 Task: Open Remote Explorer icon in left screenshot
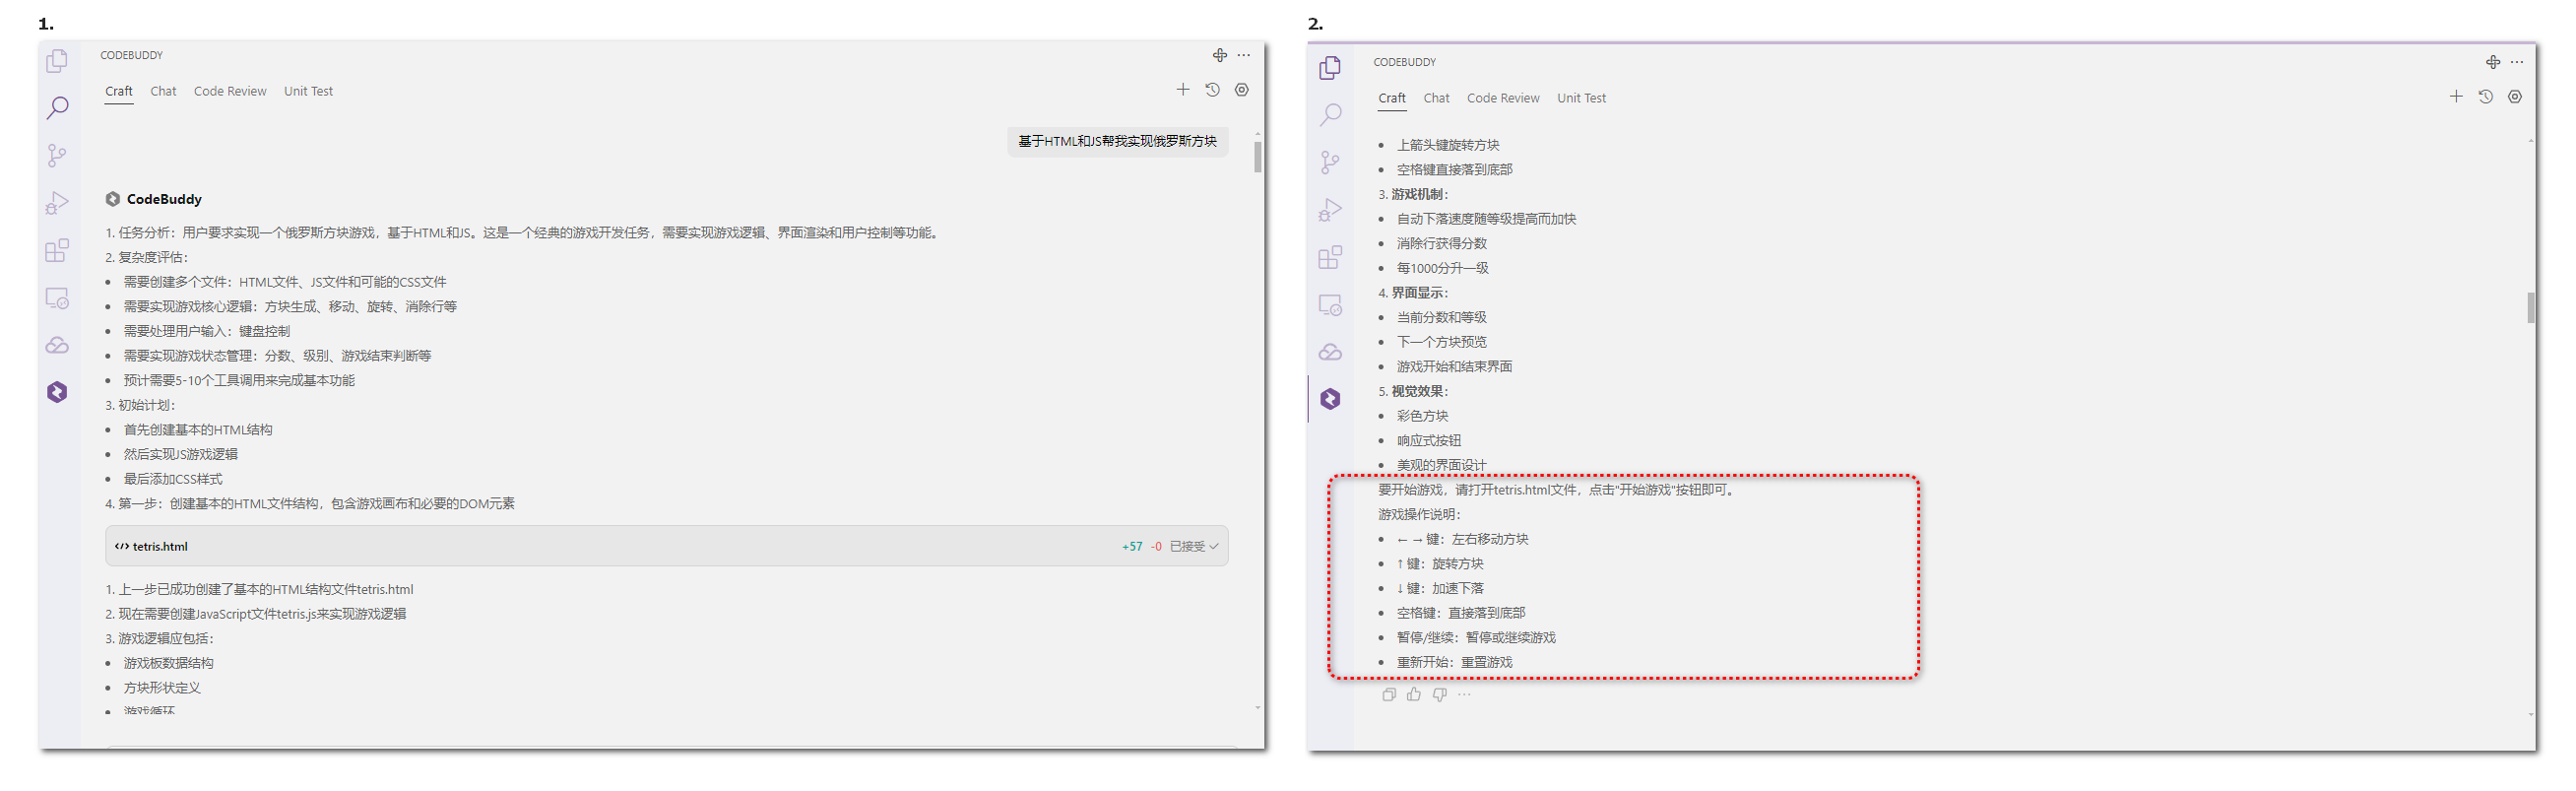[57, 298]
